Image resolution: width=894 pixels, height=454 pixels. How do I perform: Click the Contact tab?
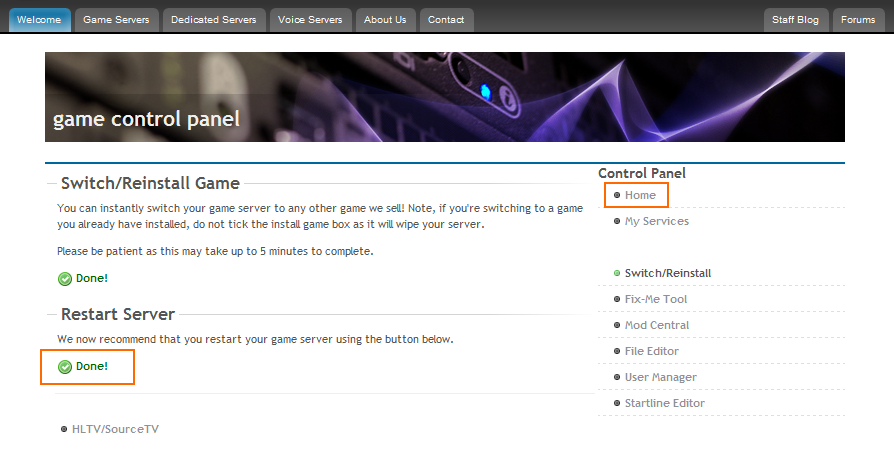click(446, 20)
